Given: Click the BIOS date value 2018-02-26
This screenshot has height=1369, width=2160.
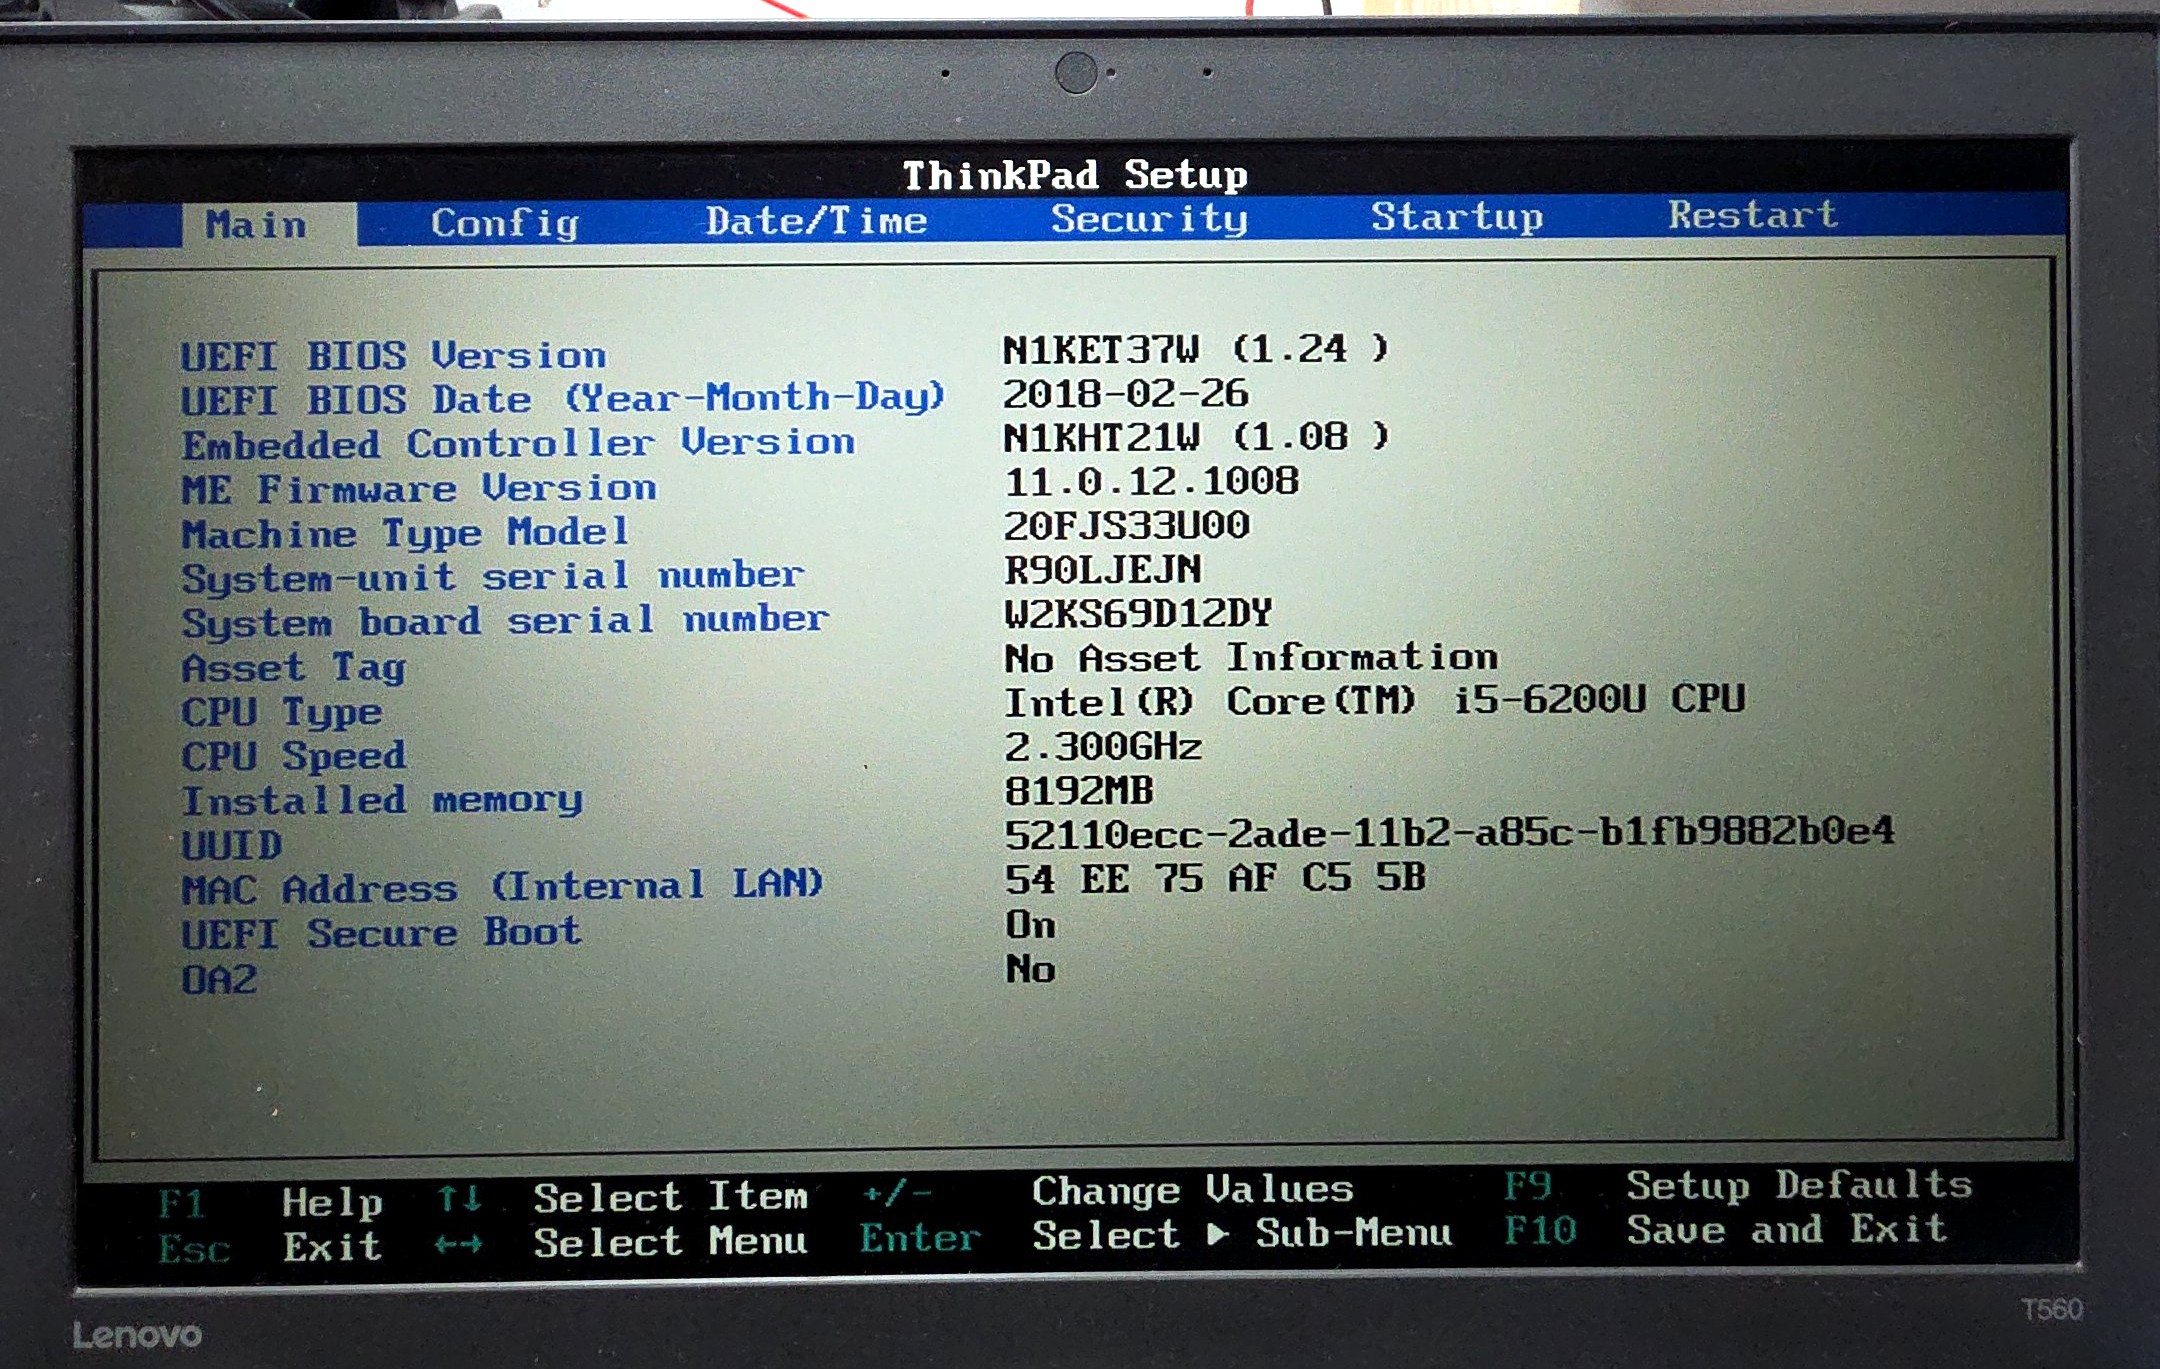Looking at the screenshot, I should click(x=1126, y=393).
